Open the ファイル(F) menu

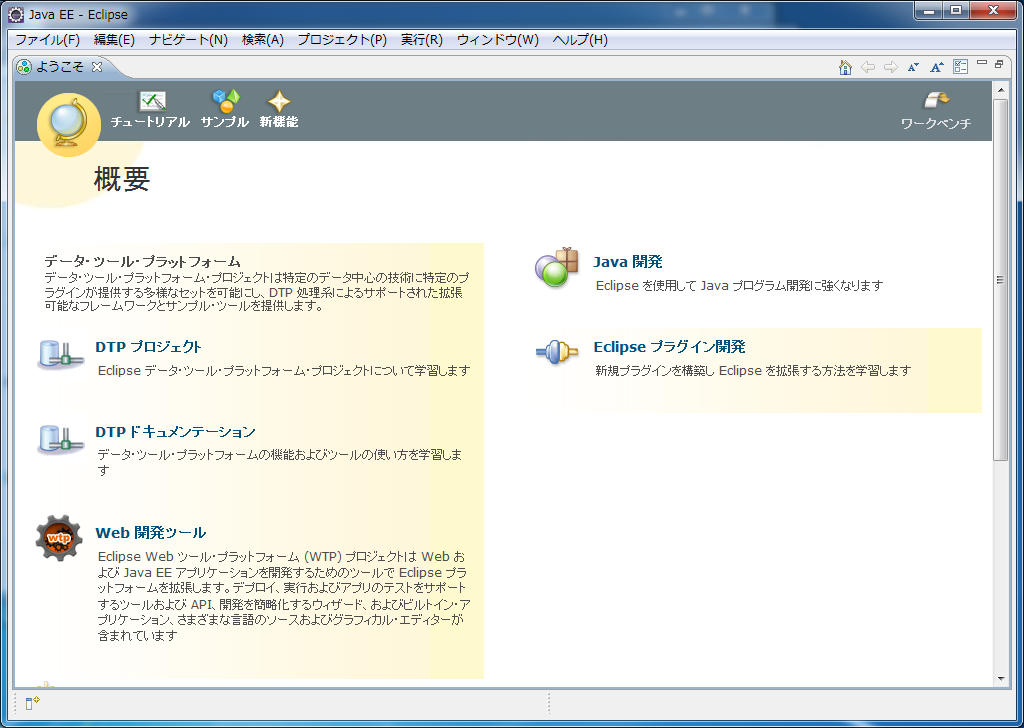(x=47, y=40)
